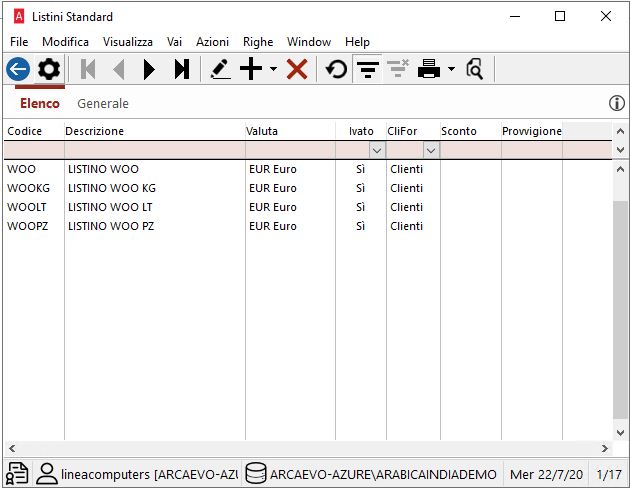The width and height of the screenshot is (630, 488).
Task: Open the settings gear icon
Action: (49, 69)
